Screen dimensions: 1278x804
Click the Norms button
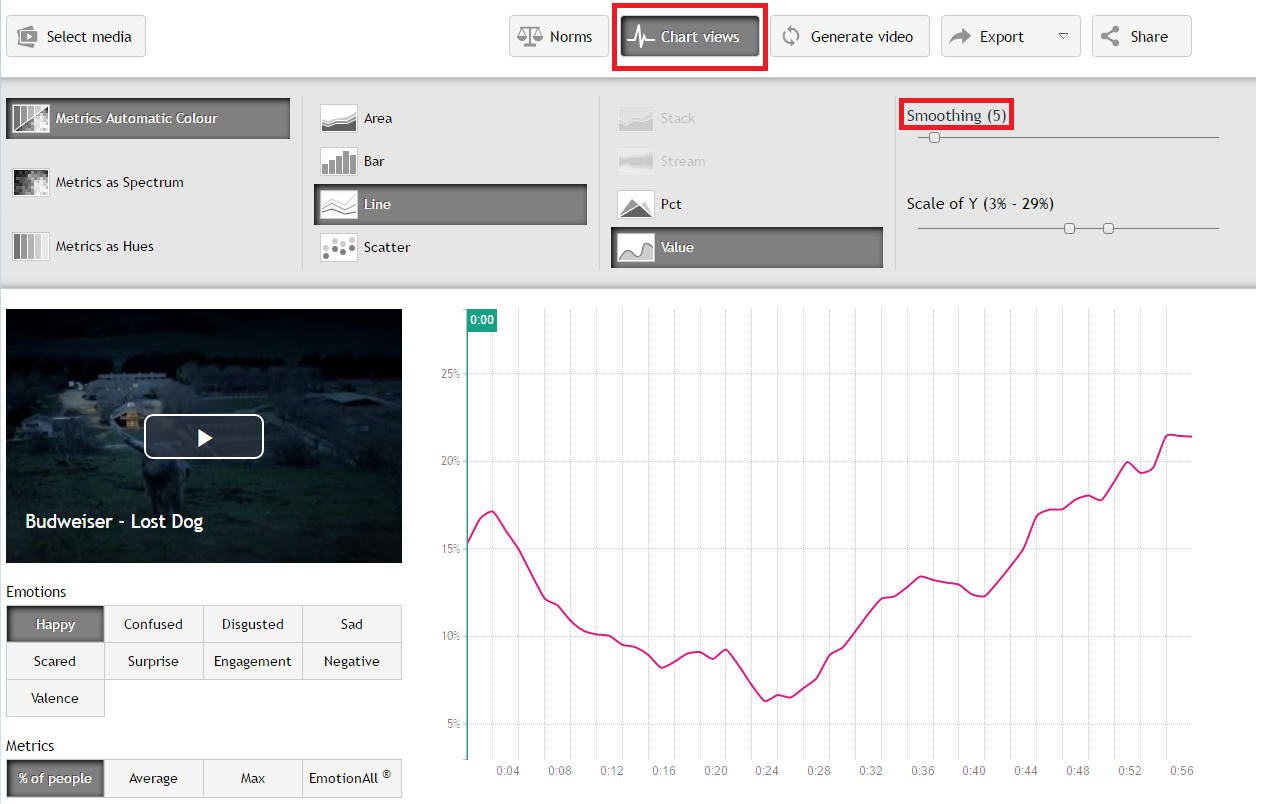pyautogui.click(x=558, y=36)
